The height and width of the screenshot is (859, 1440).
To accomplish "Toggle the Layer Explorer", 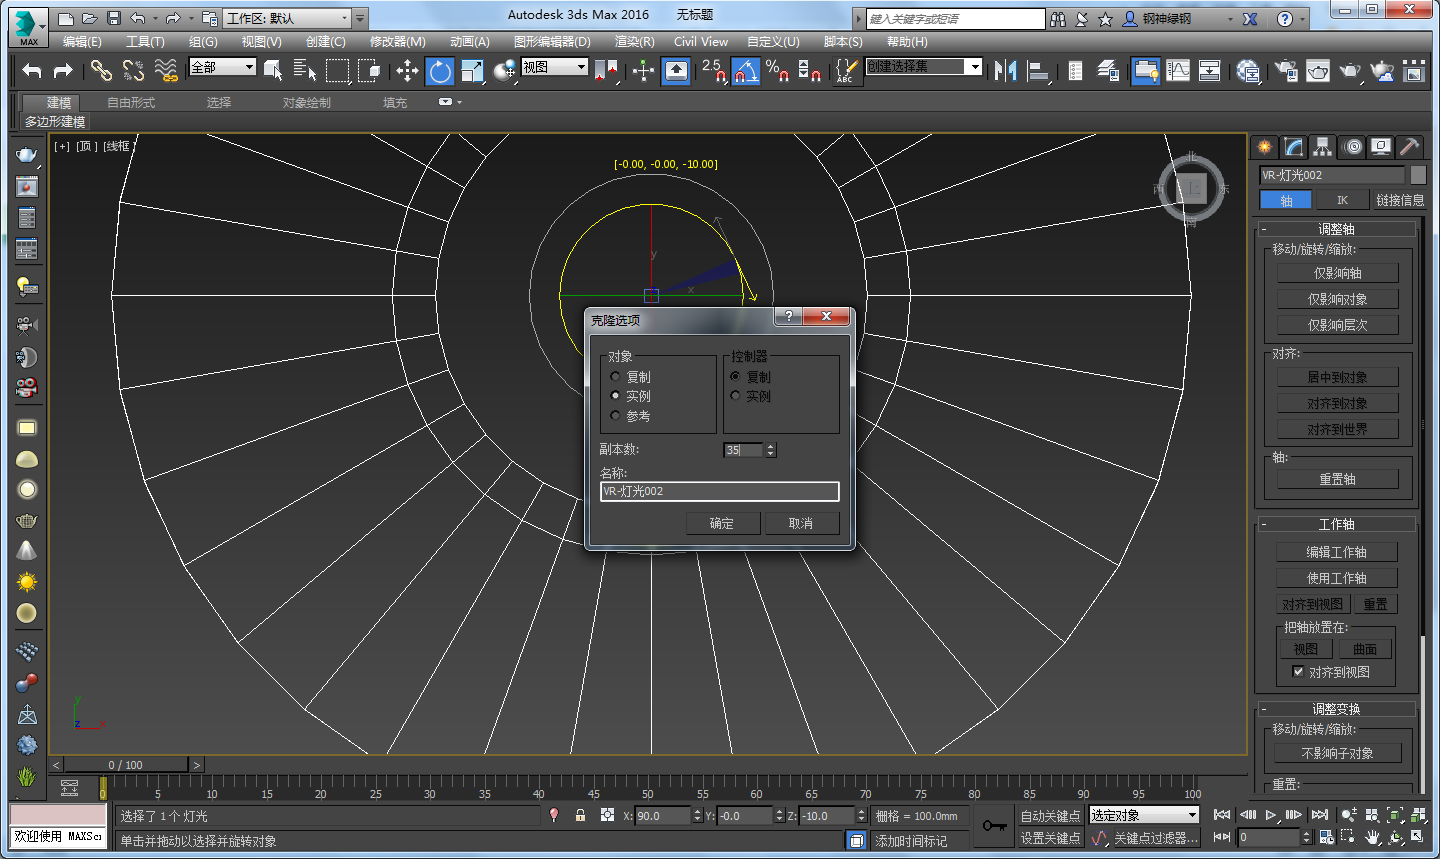I will click(x=1108, y=70).
